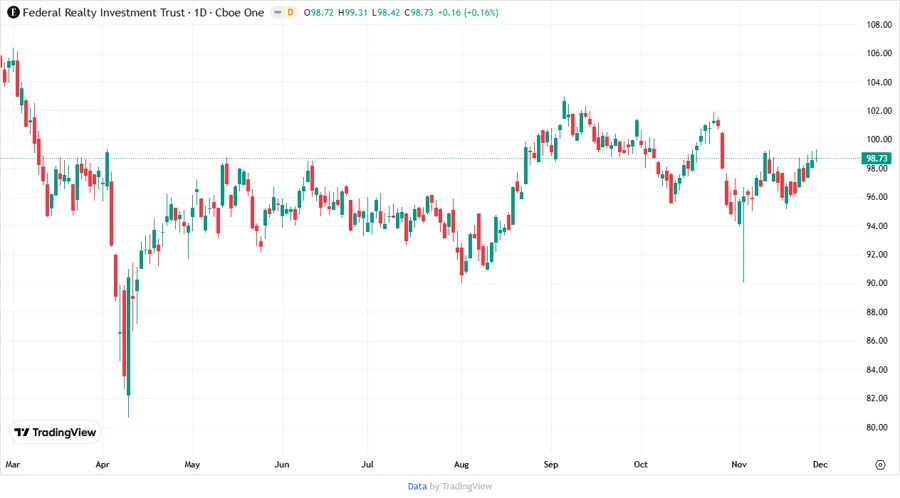Viewport: 900px width, 498px height.
Task: Click the orange 'D' delayed data badge
Action: point(290,12)
